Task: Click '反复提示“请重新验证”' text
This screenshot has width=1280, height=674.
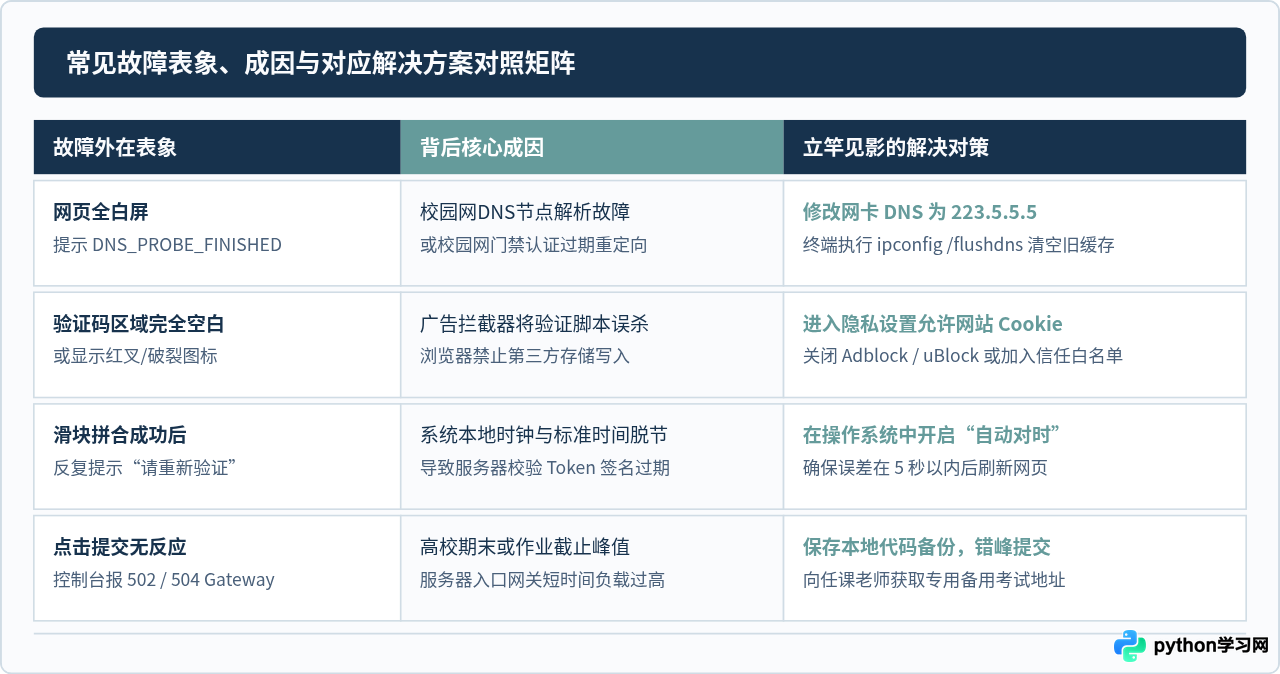Action: [x=144, y=468]
